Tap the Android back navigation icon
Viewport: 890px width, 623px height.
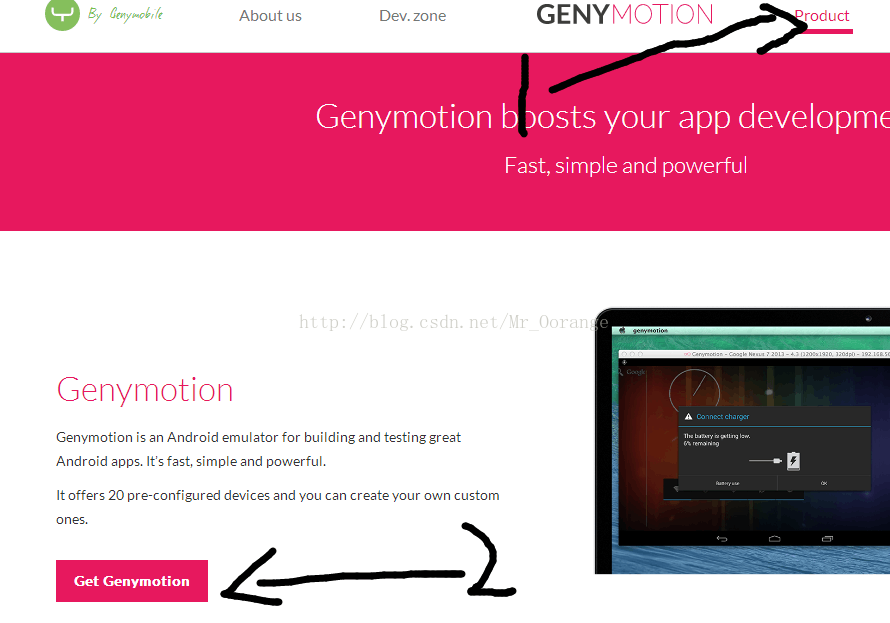(x=721, y=538)
